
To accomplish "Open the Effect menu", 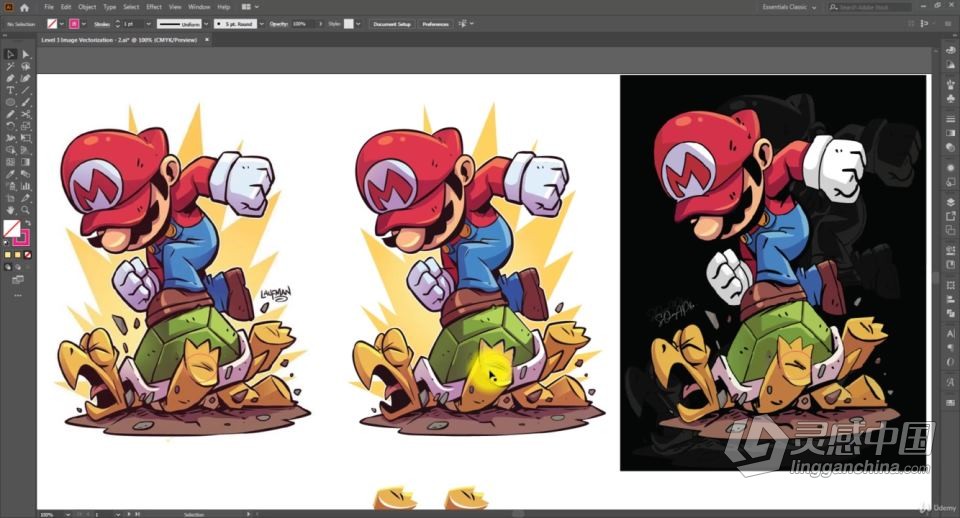I will [x=154, y=7].
